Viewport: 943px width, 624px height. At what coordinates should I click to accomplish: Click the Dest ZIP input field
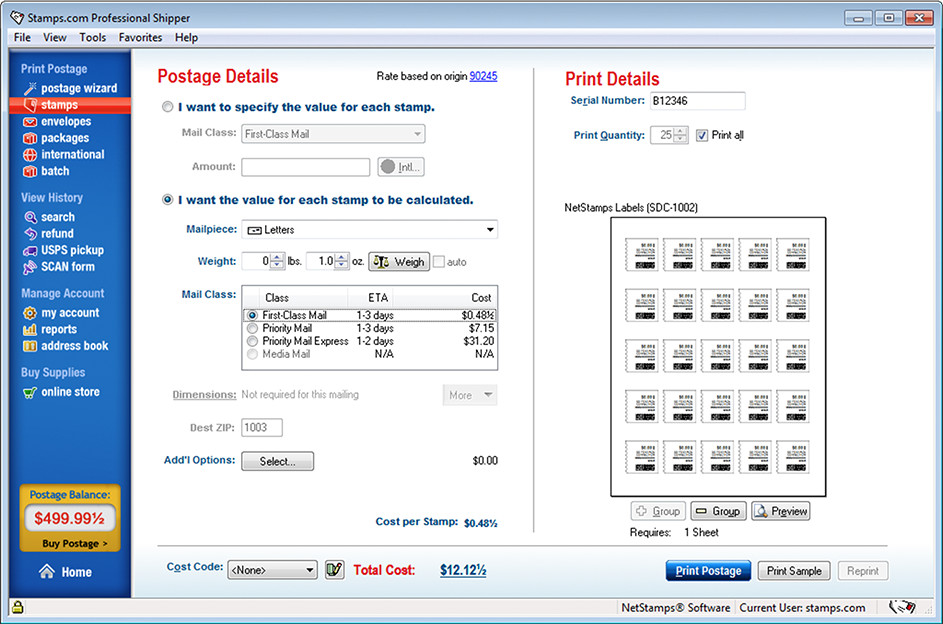[x=262, y=427]
